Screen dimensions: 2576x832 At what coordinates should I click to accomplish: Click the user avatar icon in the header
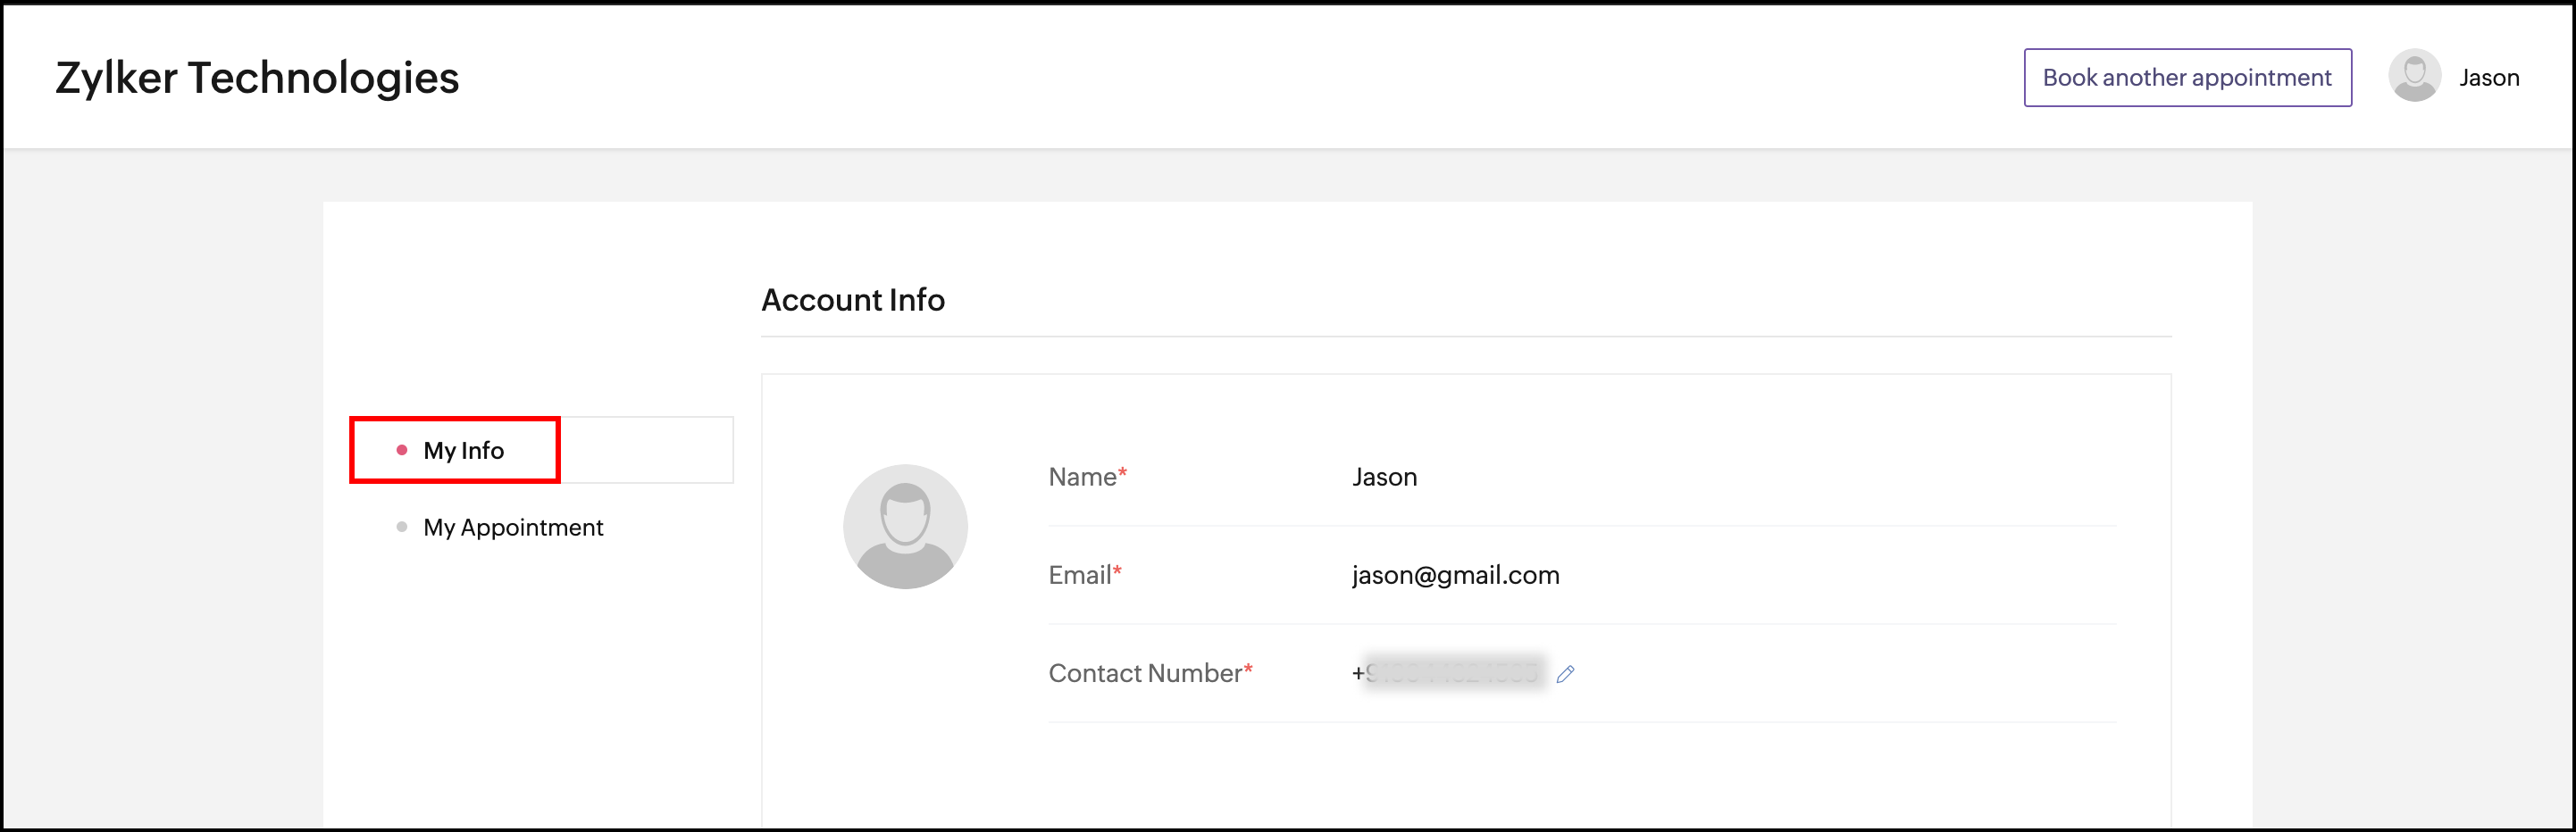2414,77
